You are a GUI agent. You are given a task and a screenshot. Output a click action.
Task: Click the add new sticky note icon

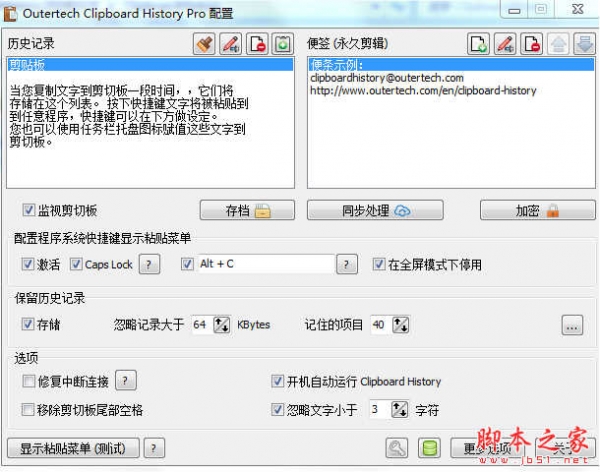point(478,44)
